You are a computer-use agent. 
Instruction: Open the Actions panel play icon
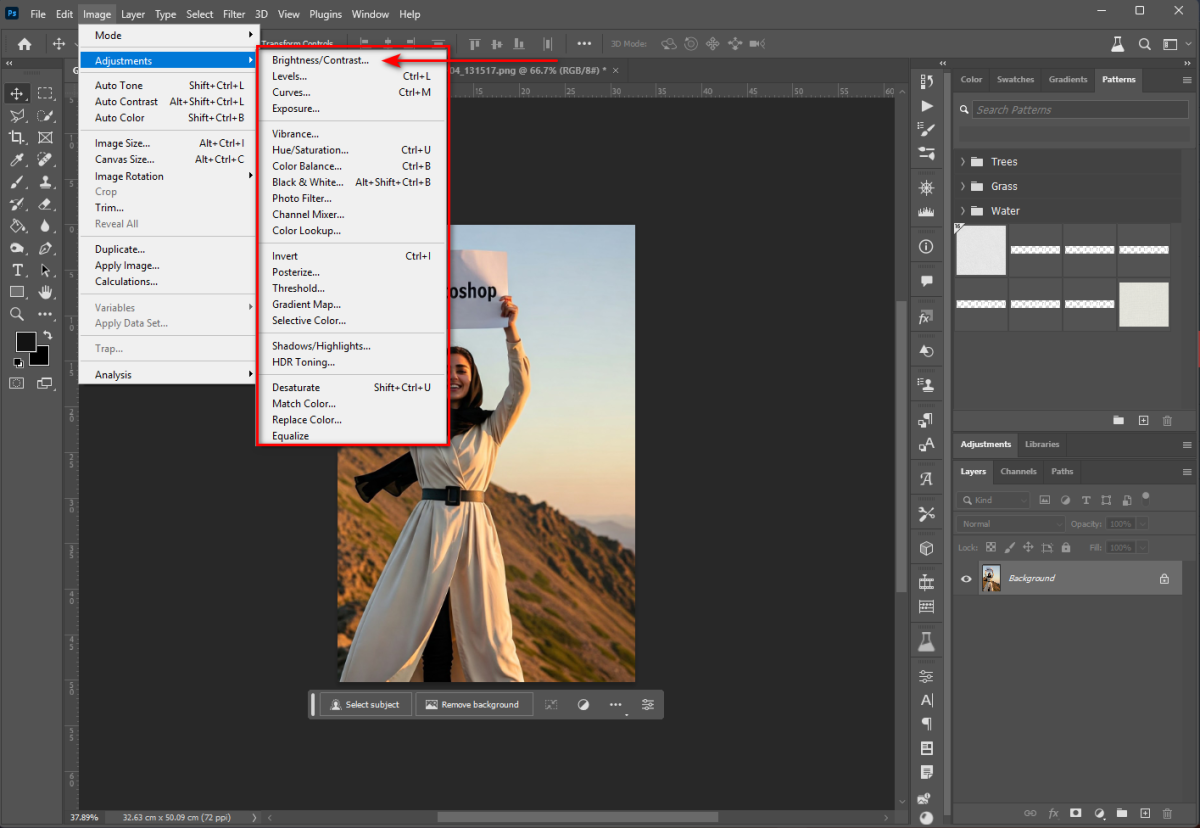(x=927, y=105)
